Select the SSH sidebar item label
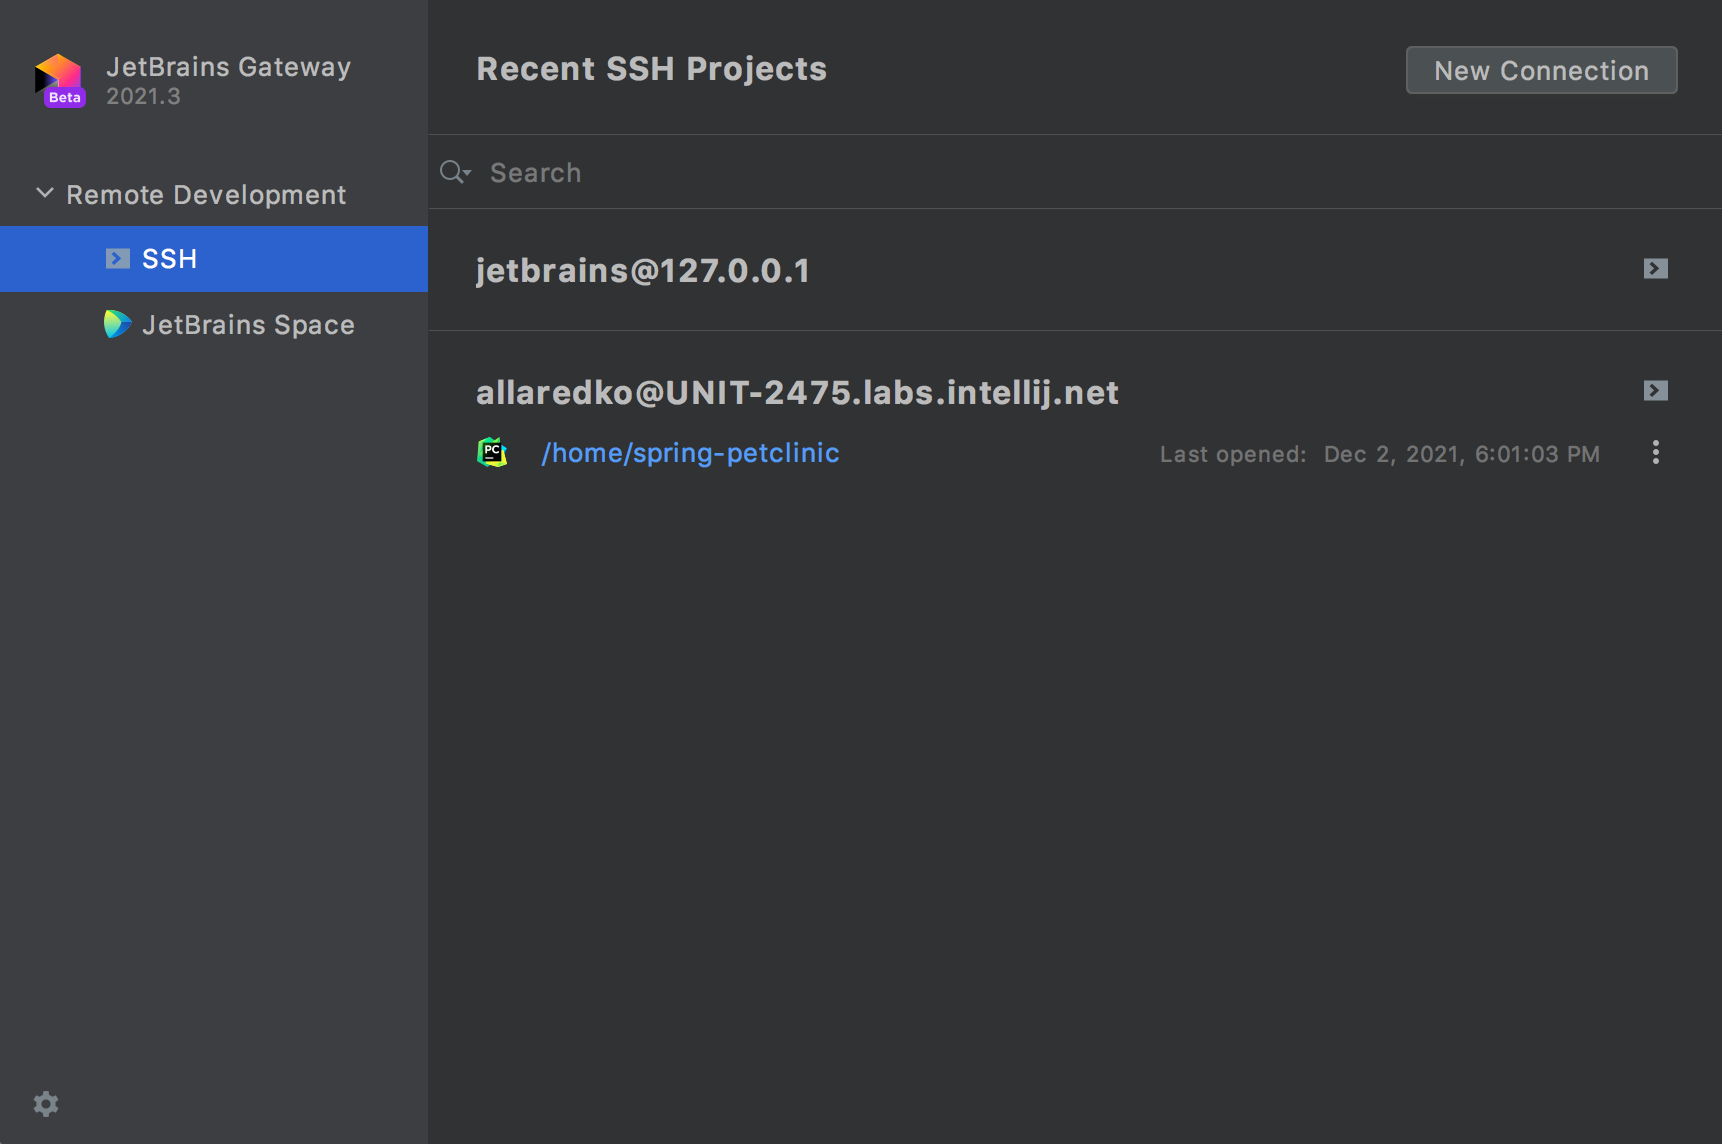The image size is (1722, 1144). [169, 259]
